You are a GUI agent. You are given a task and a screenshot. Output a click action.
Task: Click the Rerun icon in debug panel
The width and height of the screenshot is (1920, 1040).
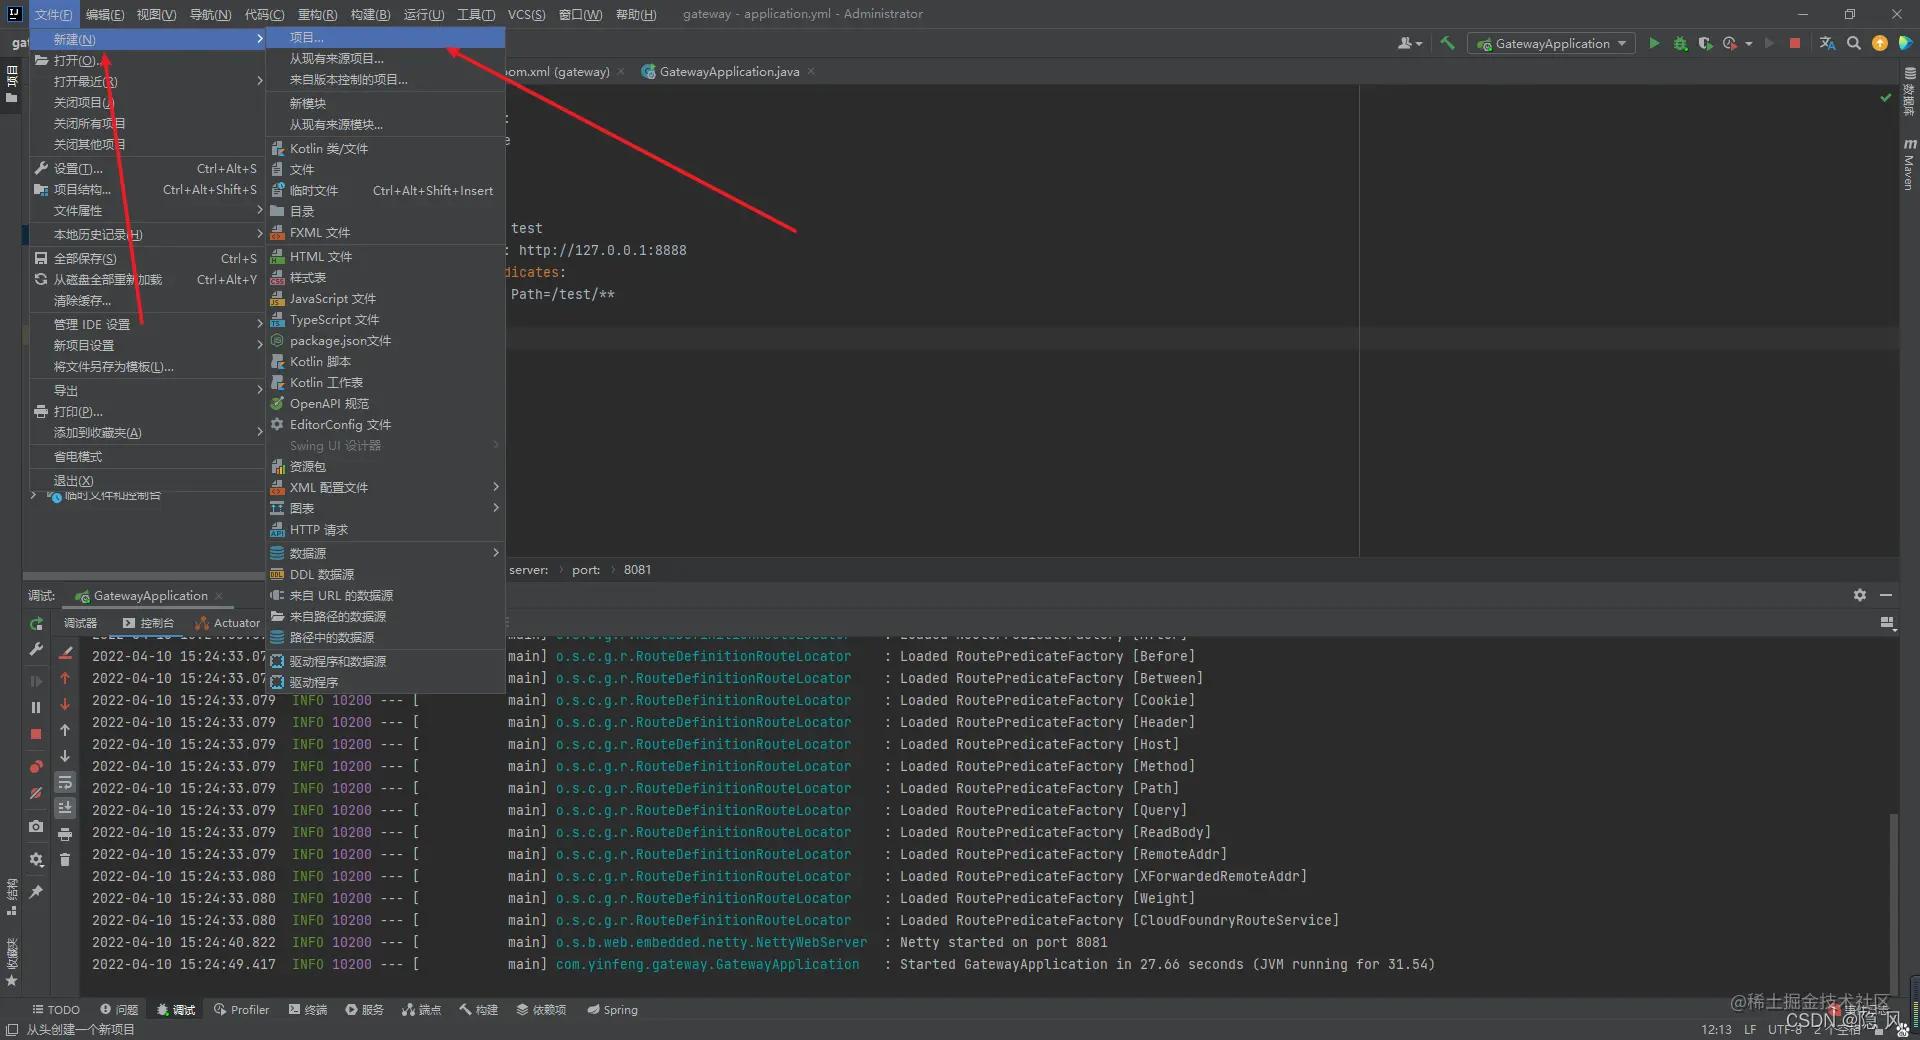click(x=36, y=624)
